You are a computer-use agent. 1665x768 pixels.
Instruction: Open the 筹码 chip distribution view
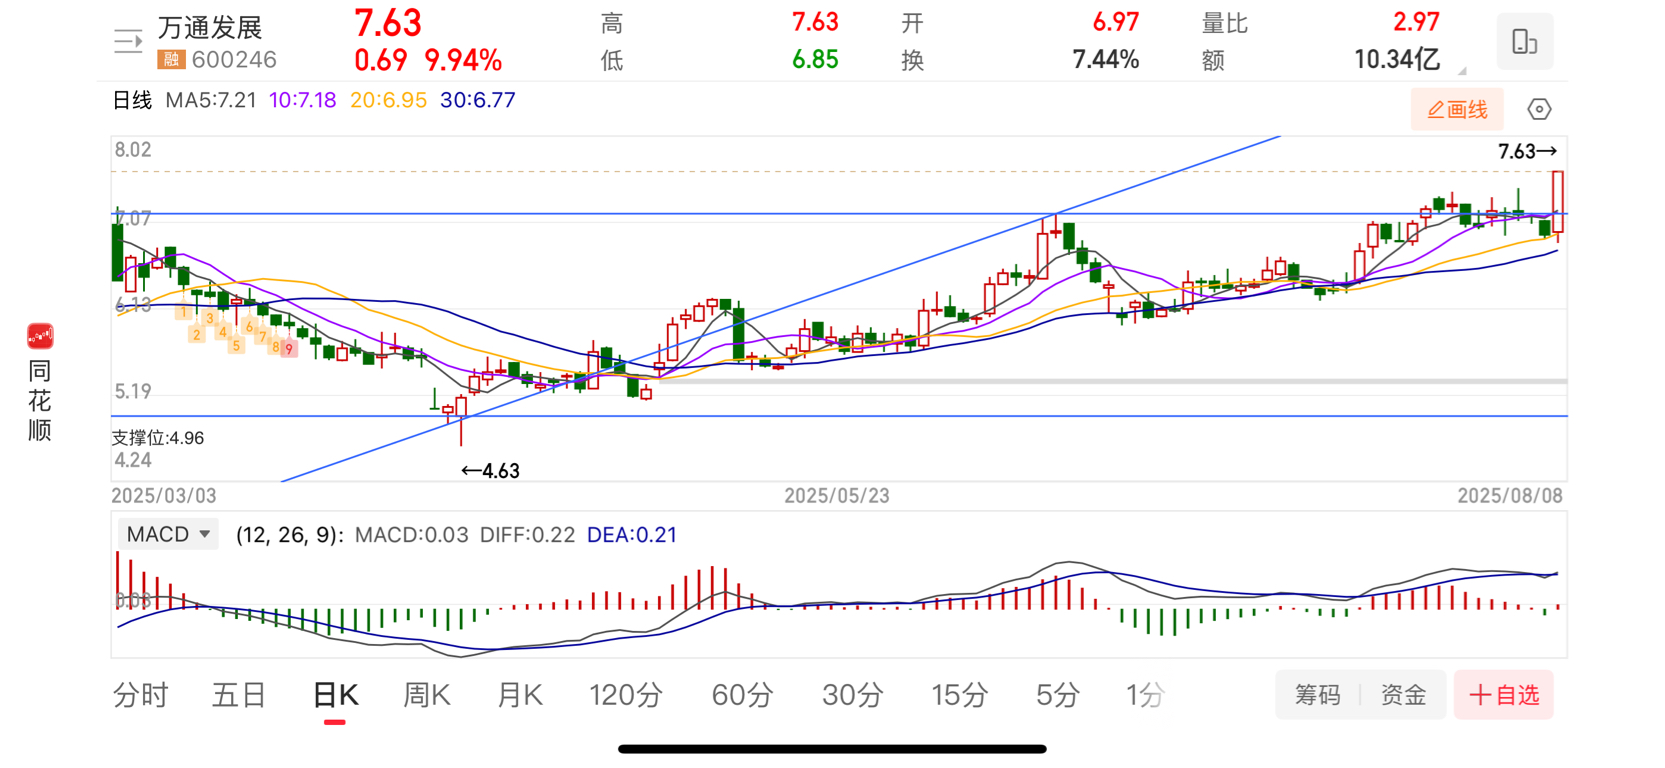point(1318,695)
